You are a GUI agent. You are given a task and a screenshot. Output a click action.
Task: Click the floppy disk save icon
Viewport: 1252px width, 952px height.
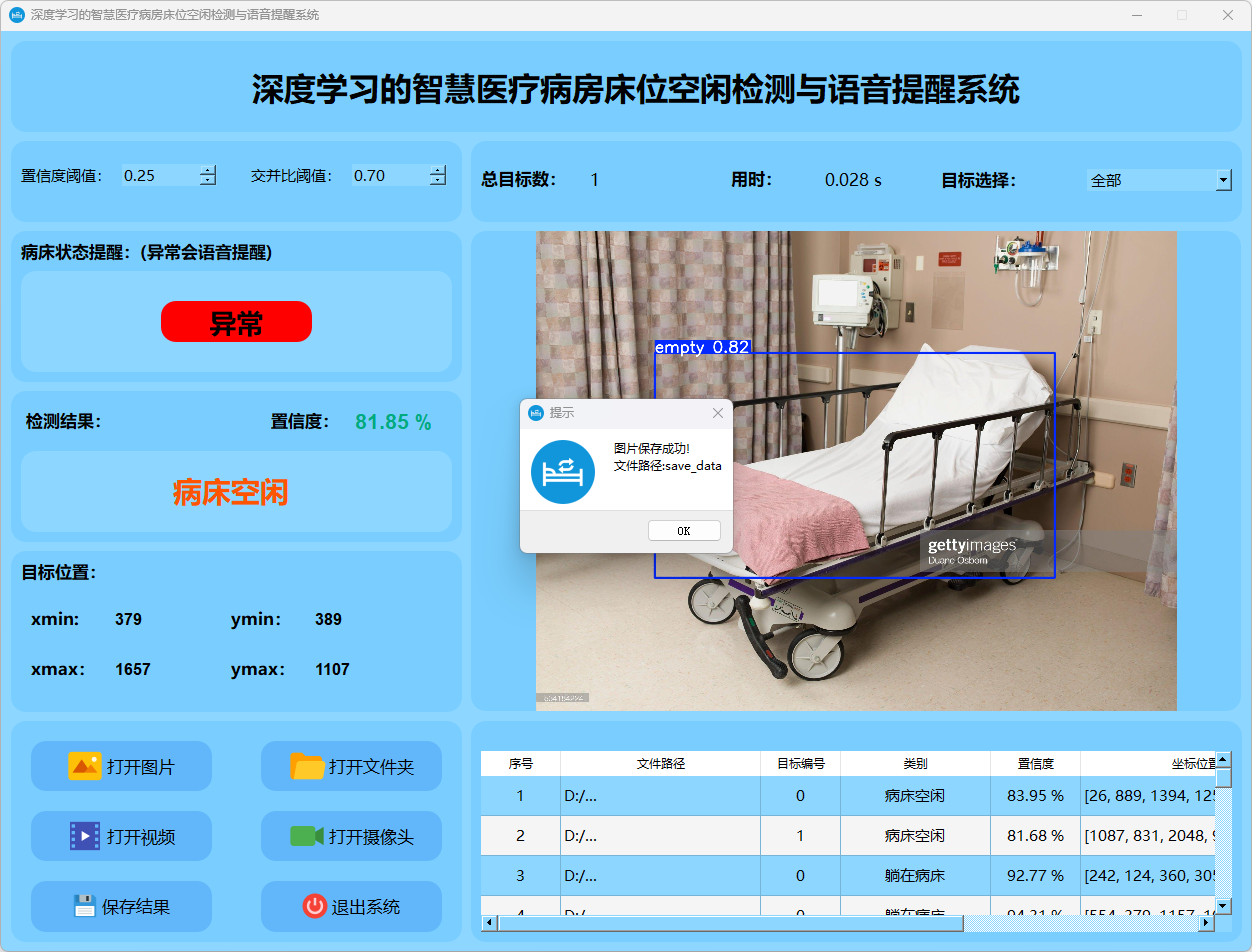85,906
